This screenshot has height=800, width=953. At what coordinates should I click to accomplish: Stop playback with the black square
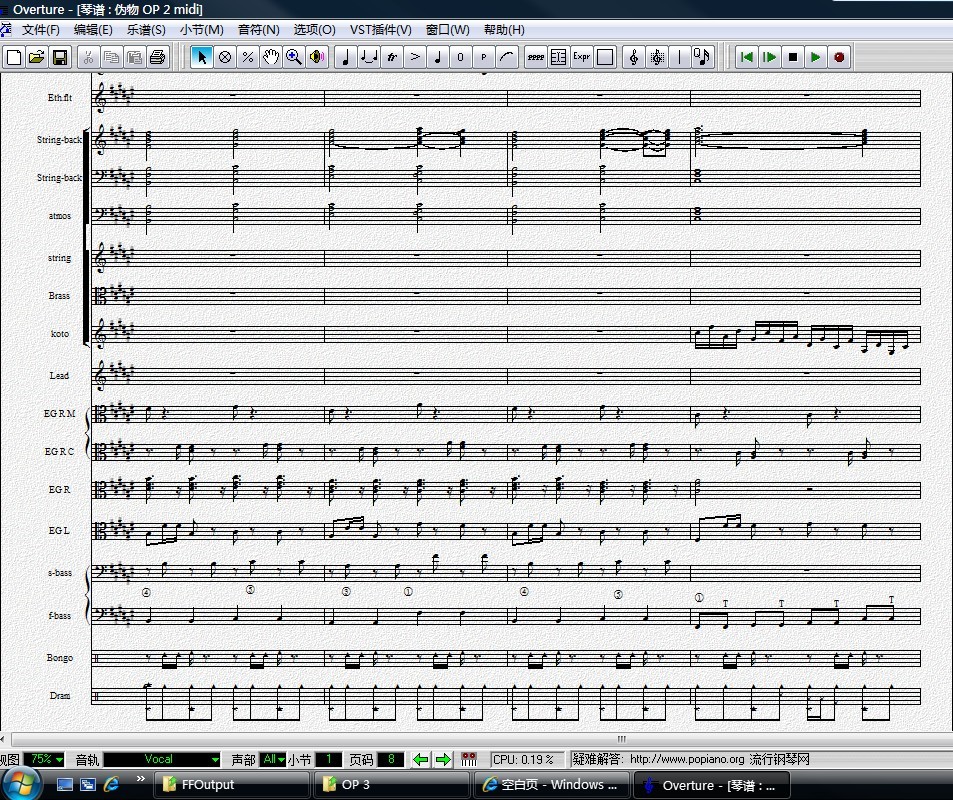tap(793, 57)
